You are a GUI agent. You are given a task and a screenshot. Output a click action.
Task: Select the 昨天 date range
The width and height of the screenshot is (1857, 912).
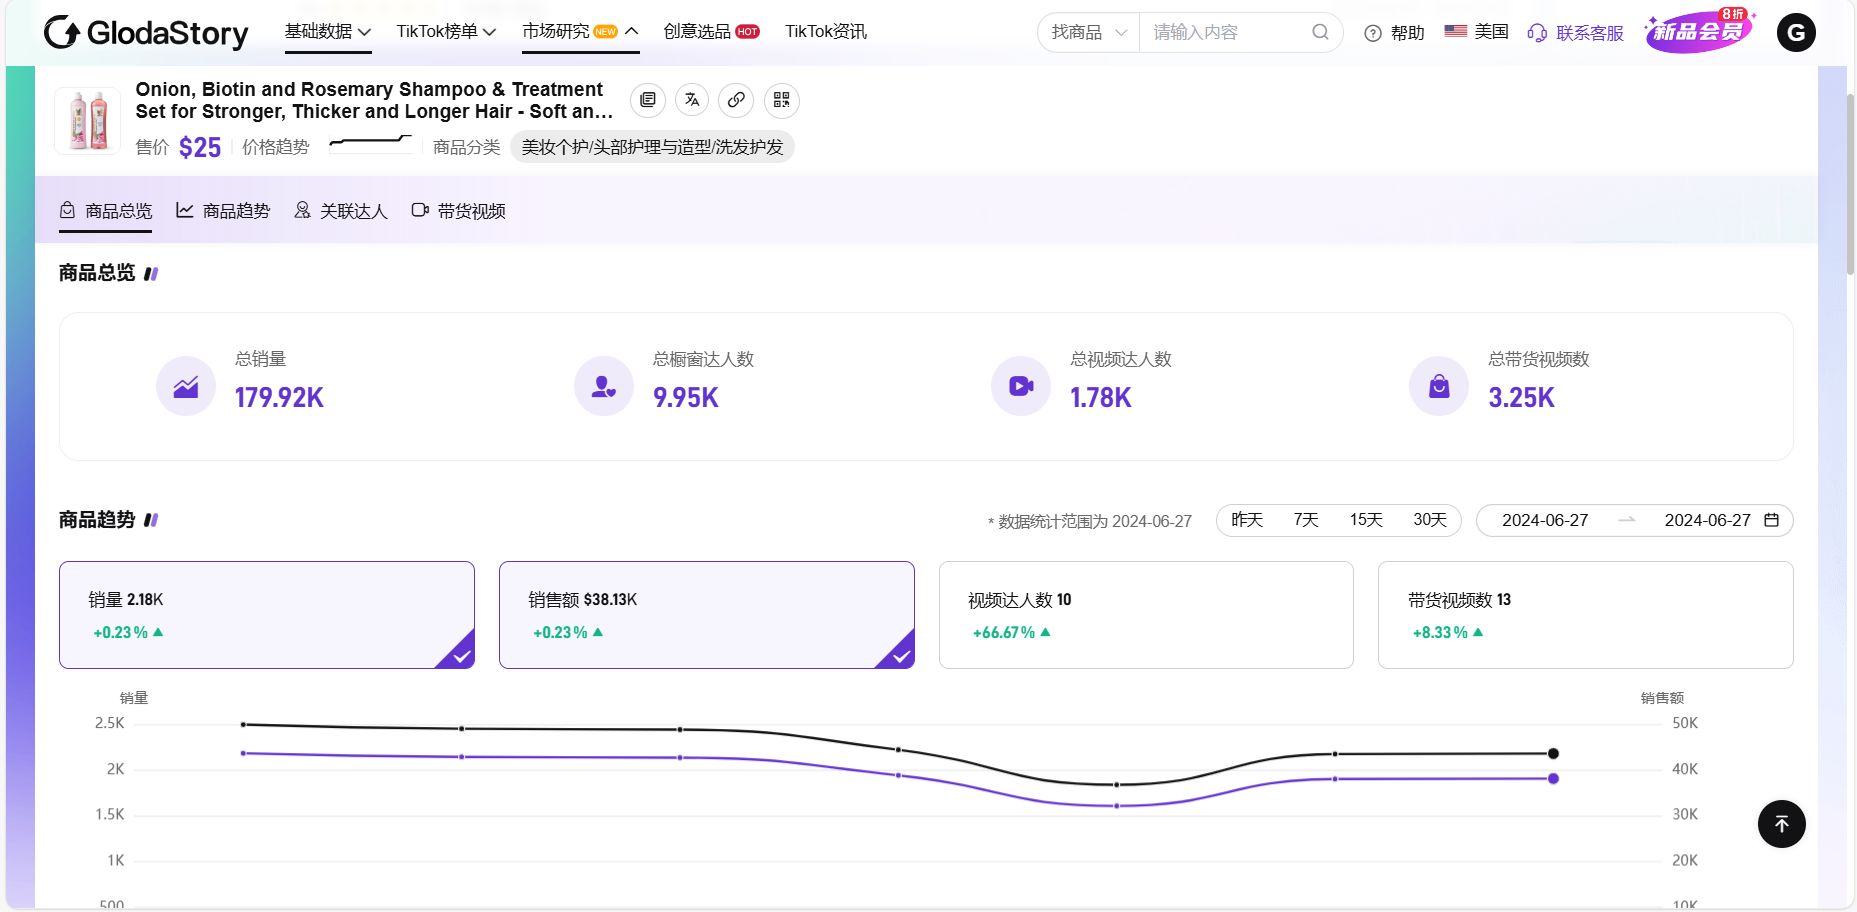(x=1247, y=520)
